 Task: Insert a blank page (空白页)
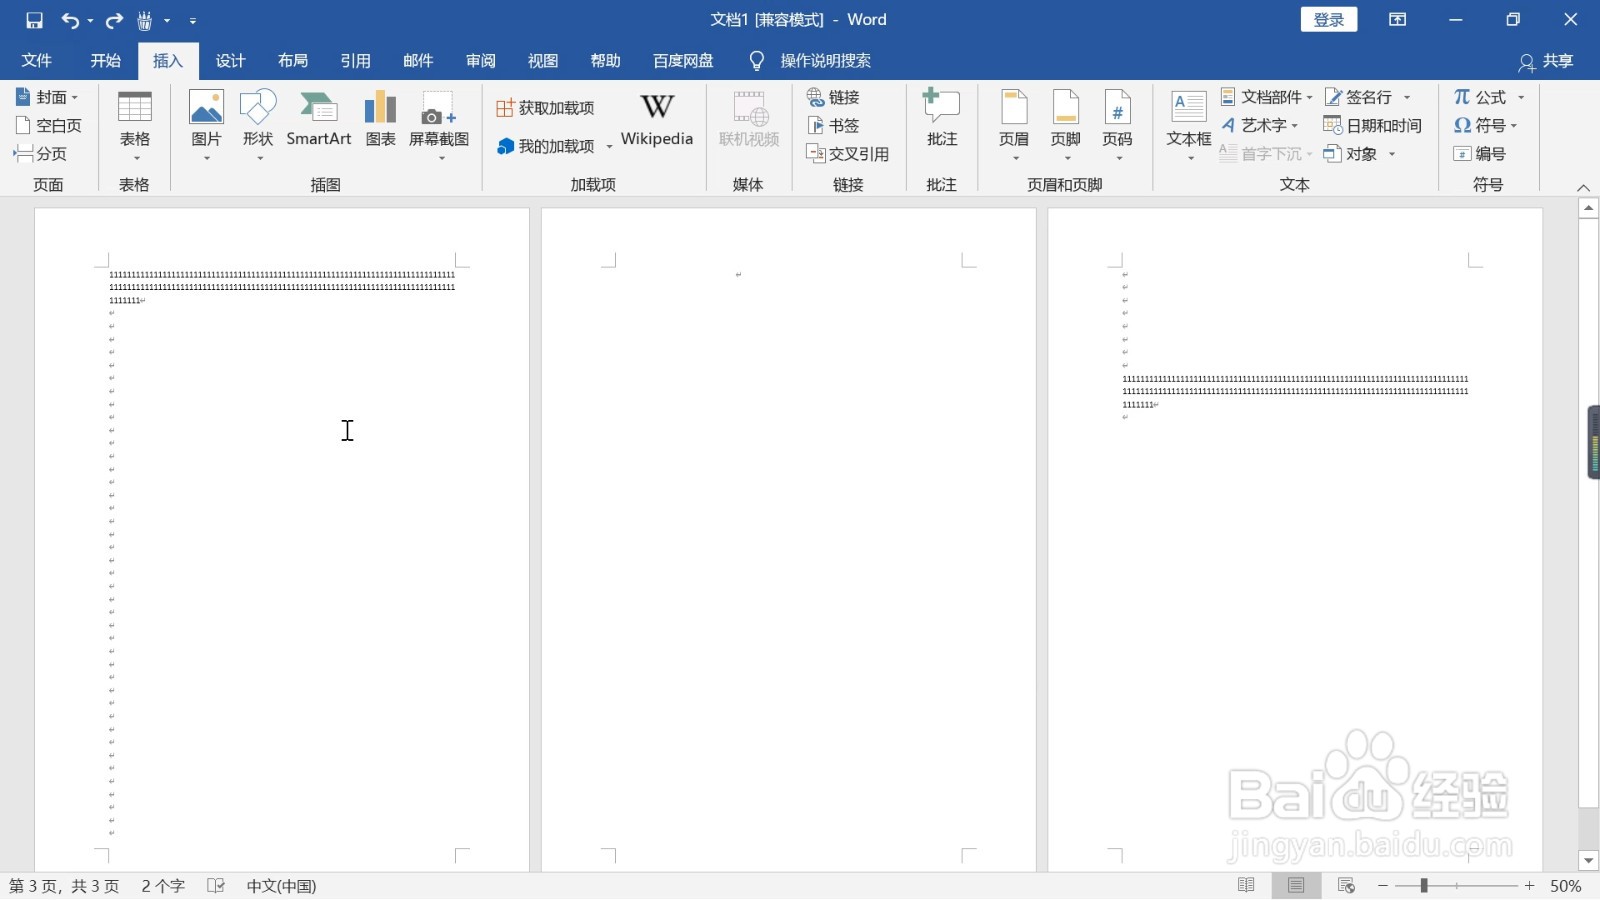pos(48,125)
